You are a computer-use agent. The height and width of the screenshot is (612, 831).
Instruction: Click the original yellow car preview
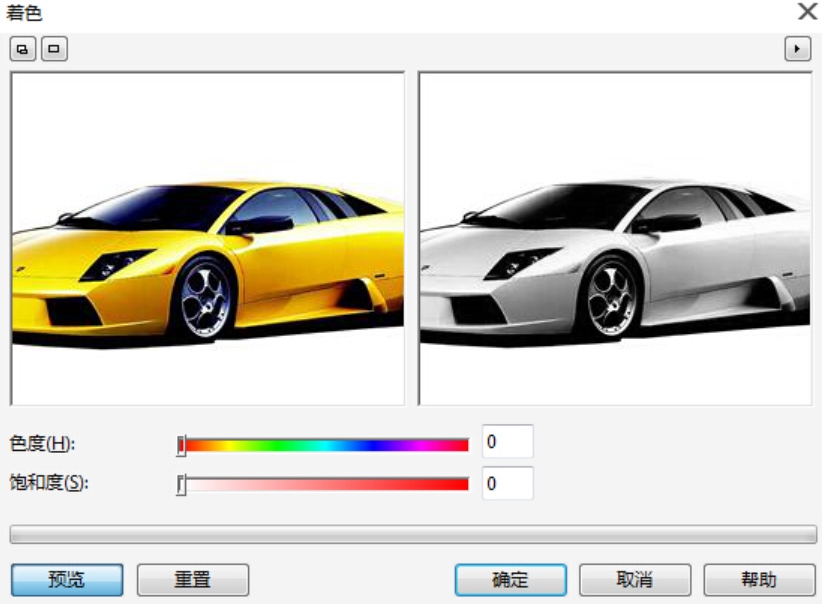pos(208,239)
